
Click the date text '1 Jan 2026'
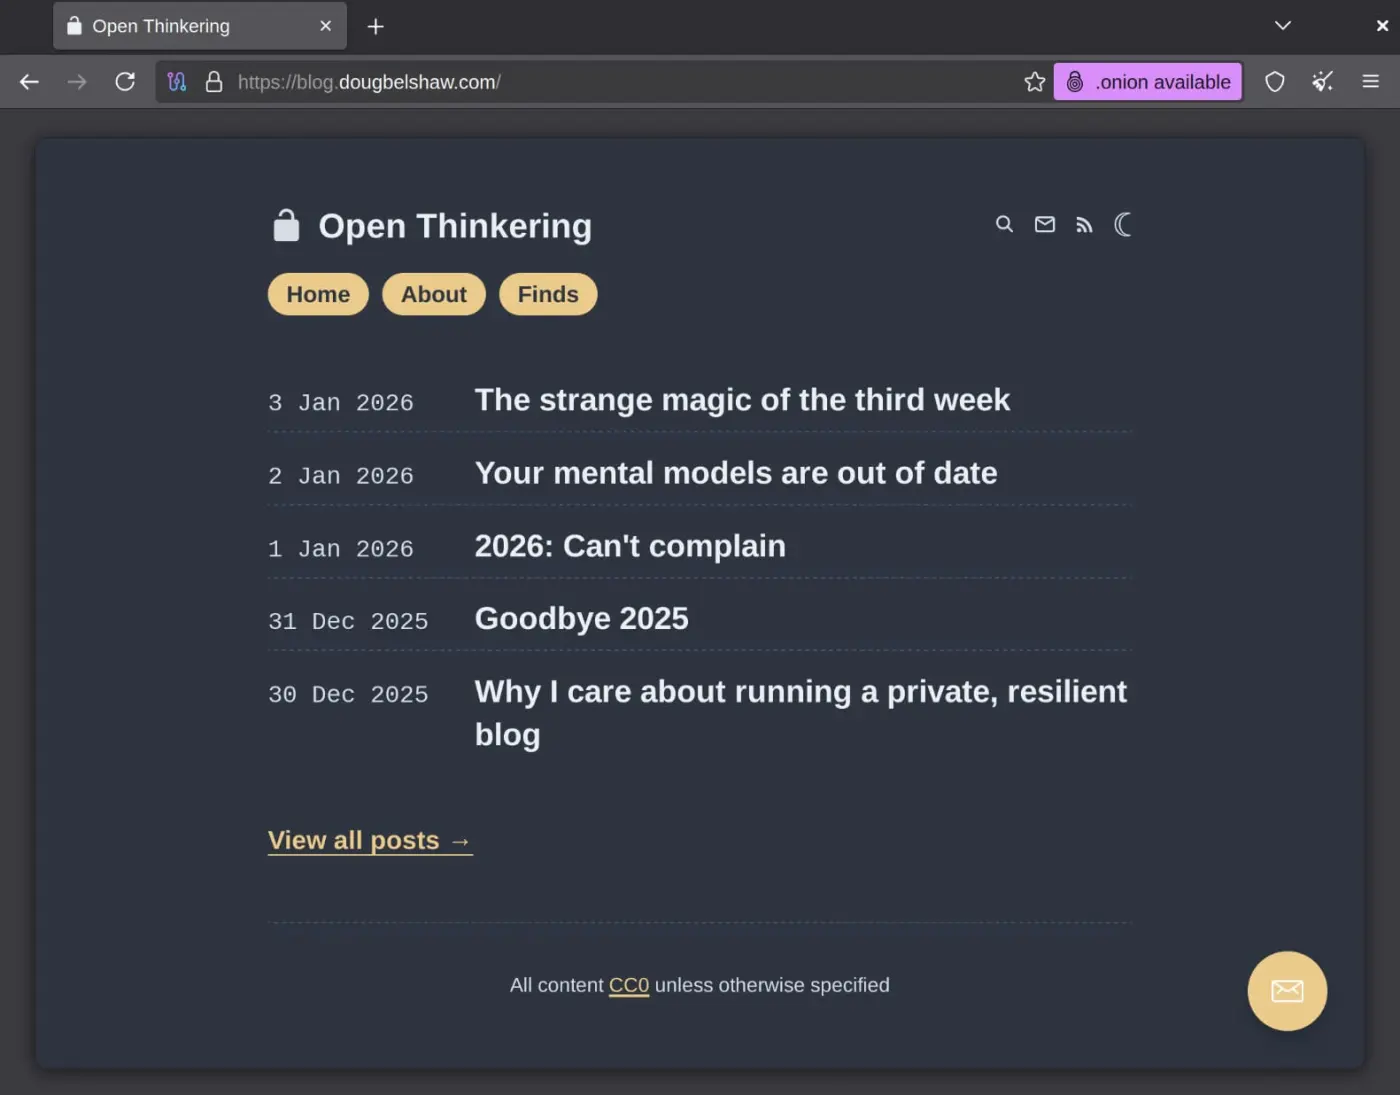[341, 549]
